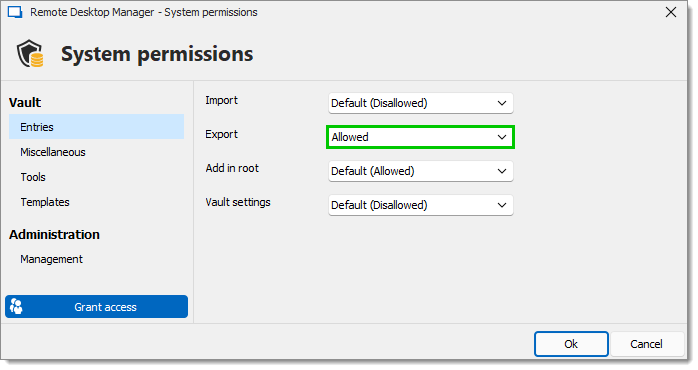Click the Grant access button
Screen dimensions: 698x370
pos(96,307)
